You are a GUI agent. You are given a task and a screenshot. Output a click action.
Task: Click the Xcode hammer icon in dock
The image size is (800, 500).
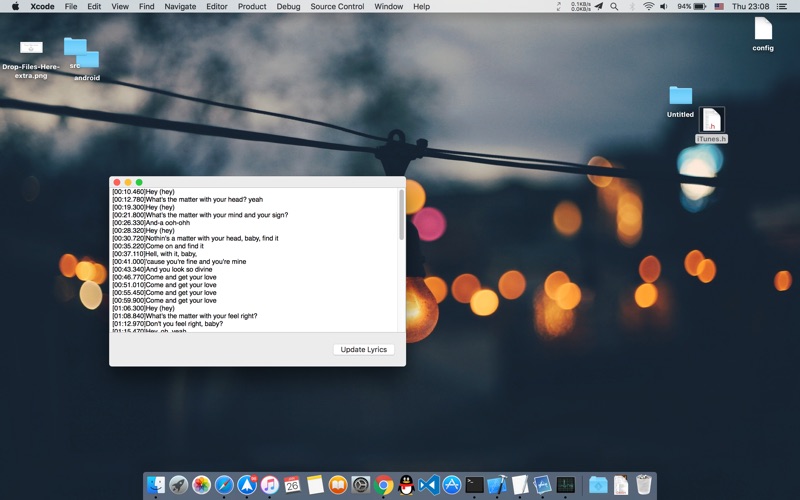497,485
